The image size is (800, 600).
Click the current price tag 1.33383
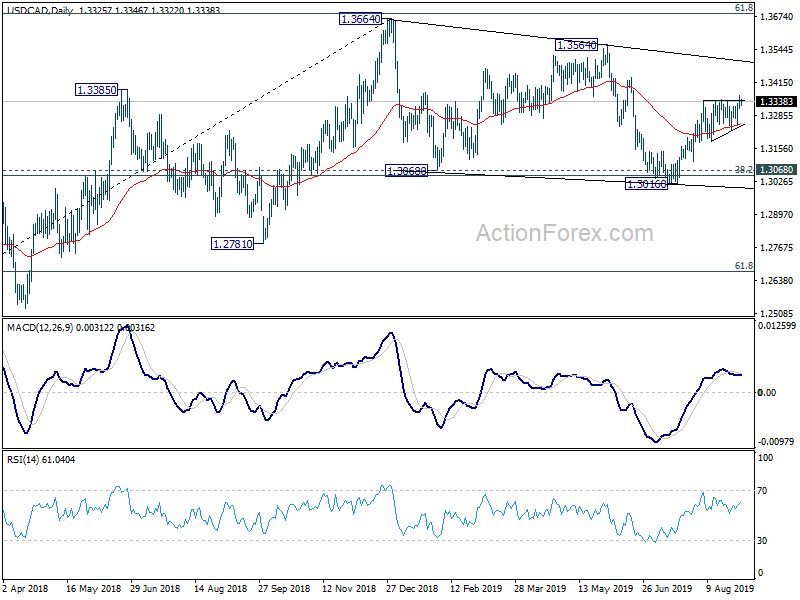(776, 102)
